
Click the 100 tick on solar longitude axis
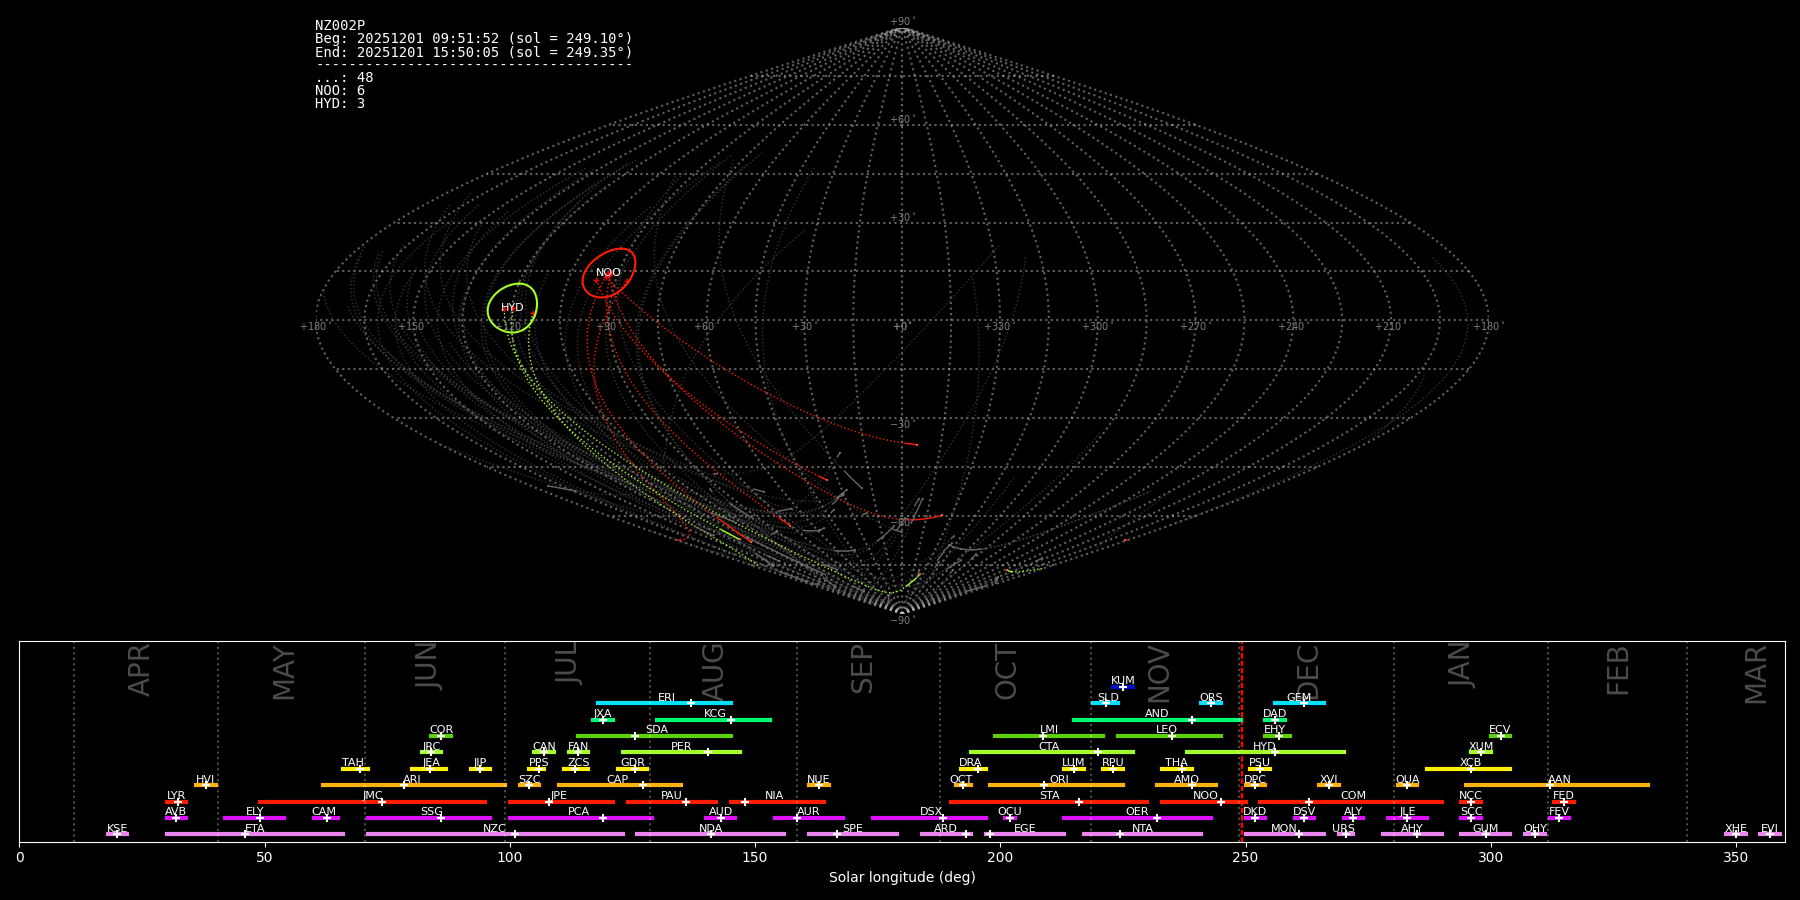510,857
